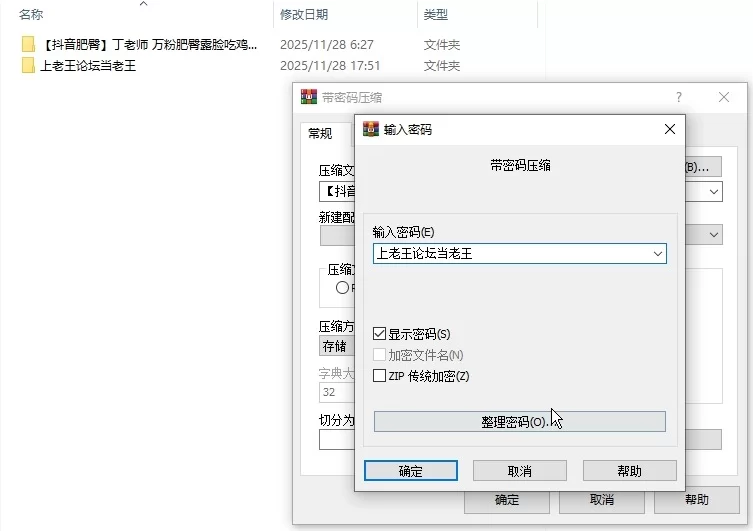
Task: Click the 整理密码 button
Action: (x=519, y=422)
